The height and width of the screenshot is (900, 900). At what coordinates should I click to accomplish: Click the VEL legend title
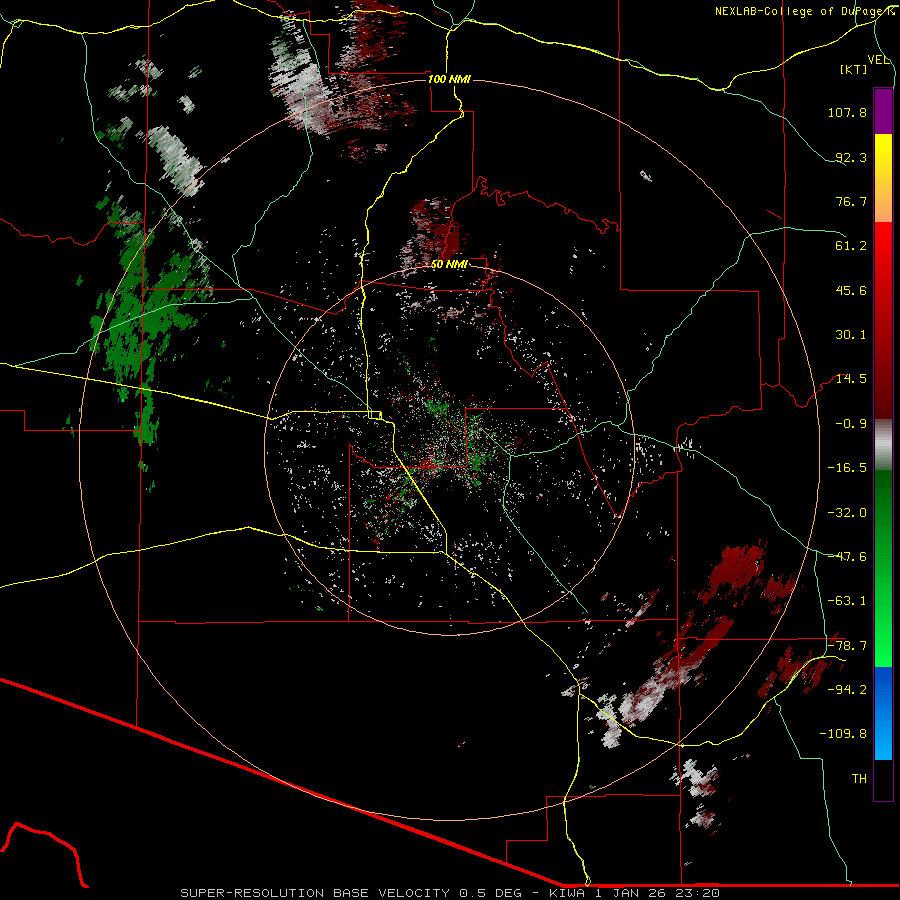pos(878,60)
